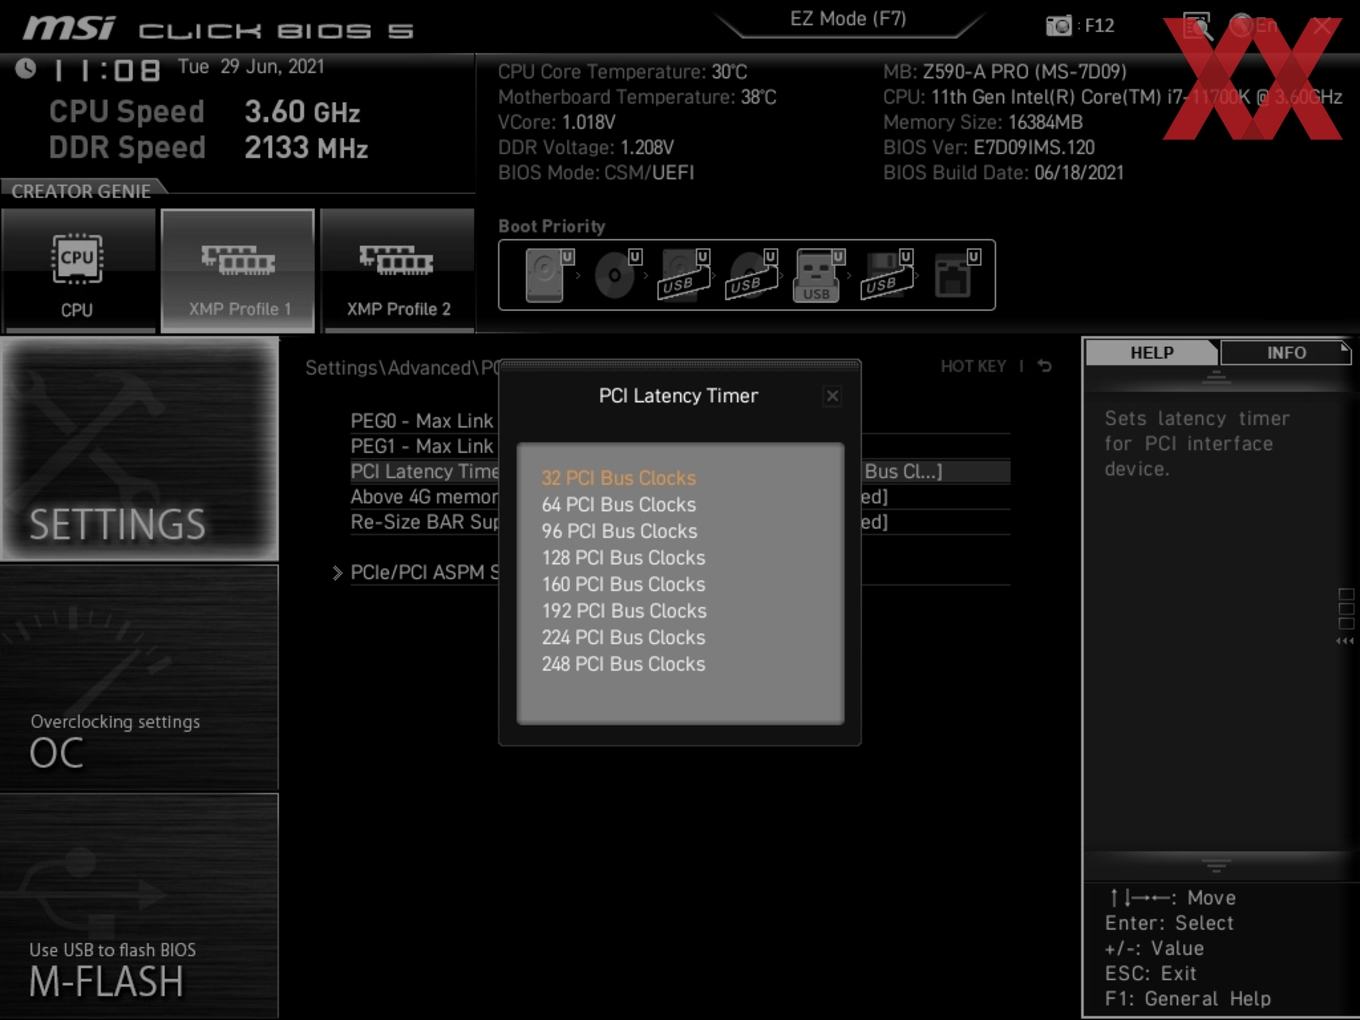Screen dimensions: 1360x1020
Task: Click the hard disk boot priority icon
Action: pyautogui.click(x=549, y=275)
